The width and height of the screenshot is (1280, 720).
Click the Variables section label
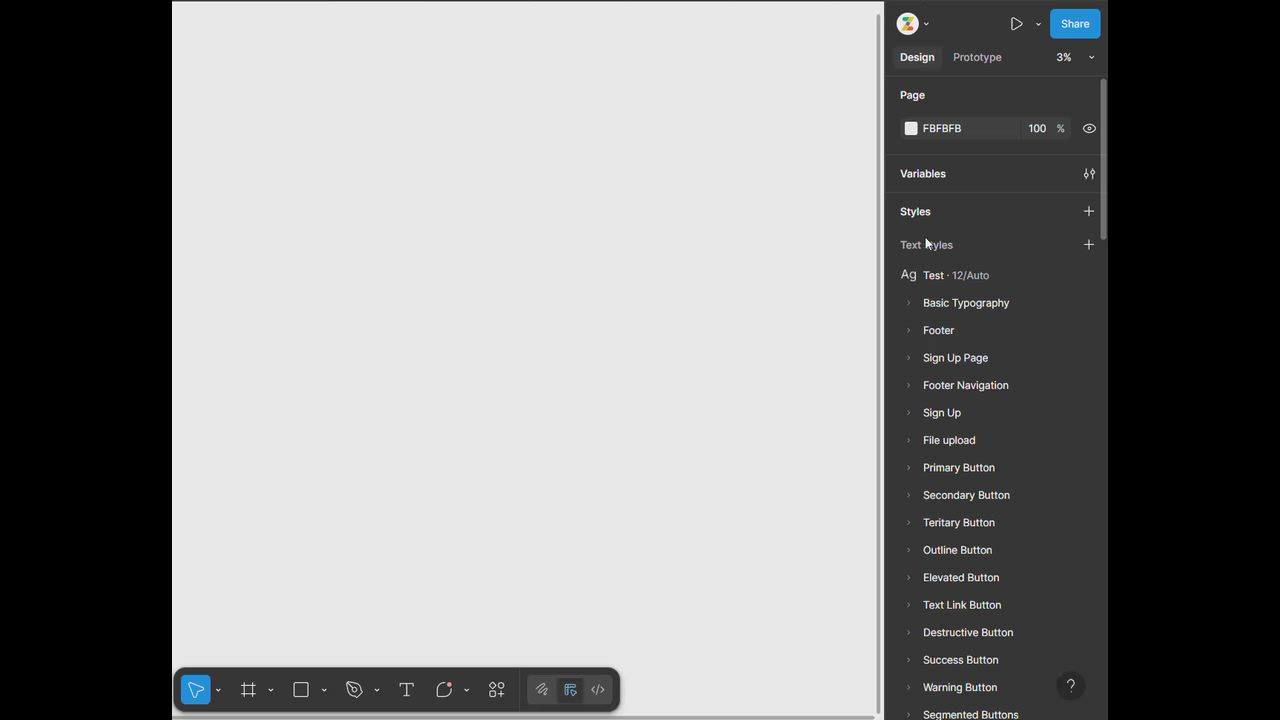923,174
